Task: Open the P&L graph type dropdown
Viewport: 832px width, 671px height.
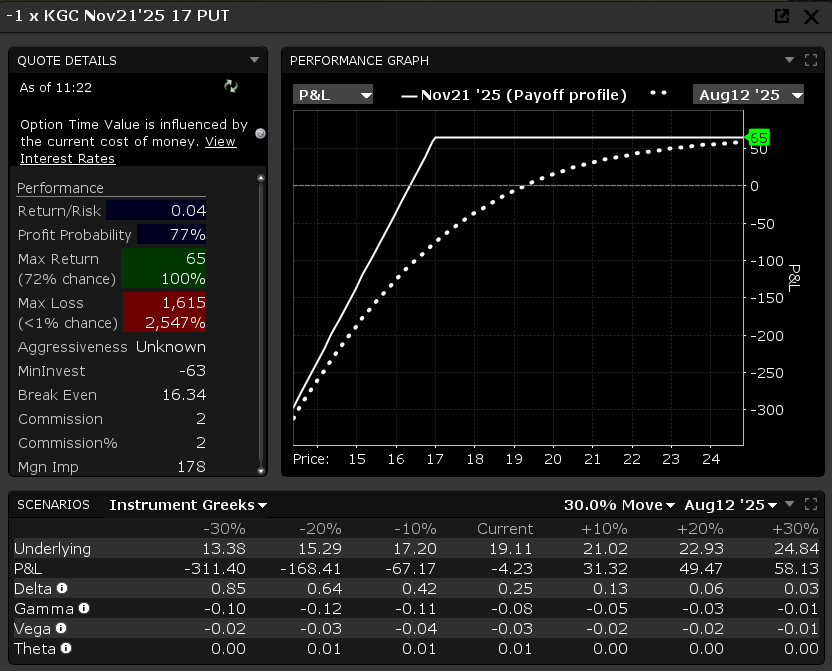Action: (333, 95)
